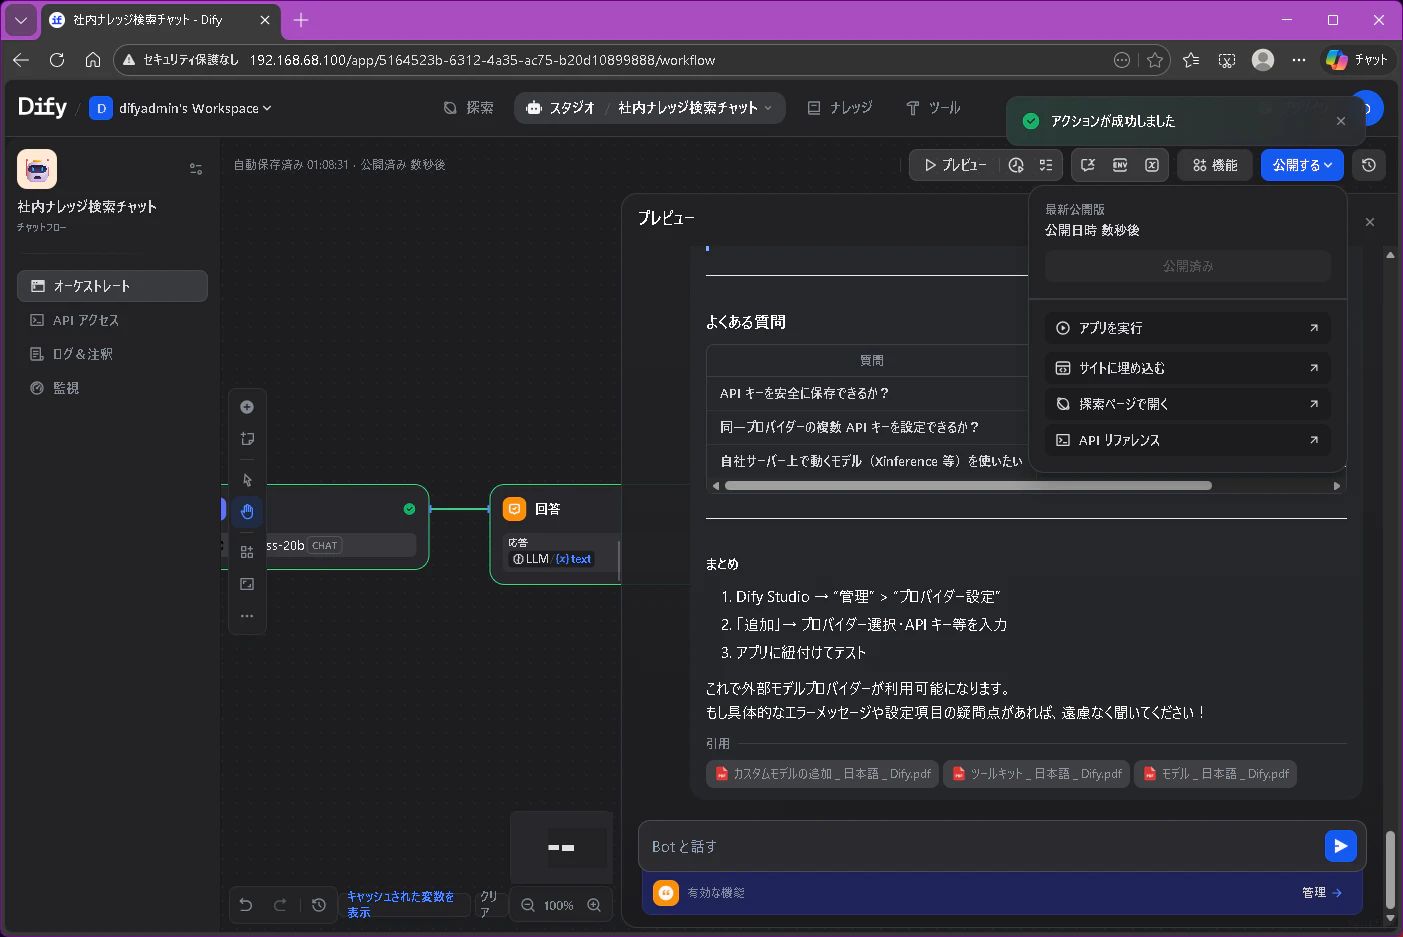Click the add node plus icon on the canvas toolbar

tap(247, 407)
